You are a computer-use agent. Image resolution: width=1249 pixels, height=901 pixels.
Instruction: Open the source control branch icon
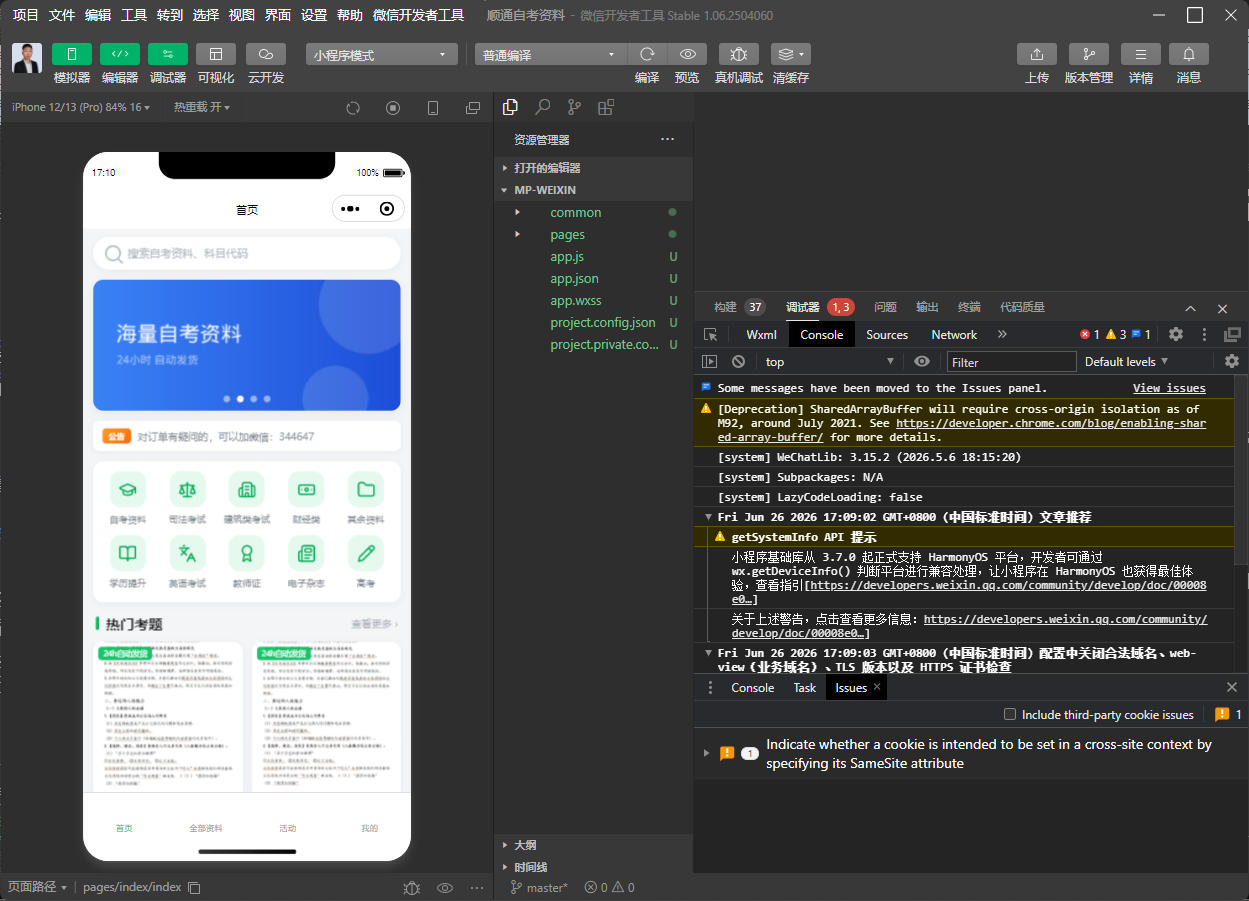[574, 107]
